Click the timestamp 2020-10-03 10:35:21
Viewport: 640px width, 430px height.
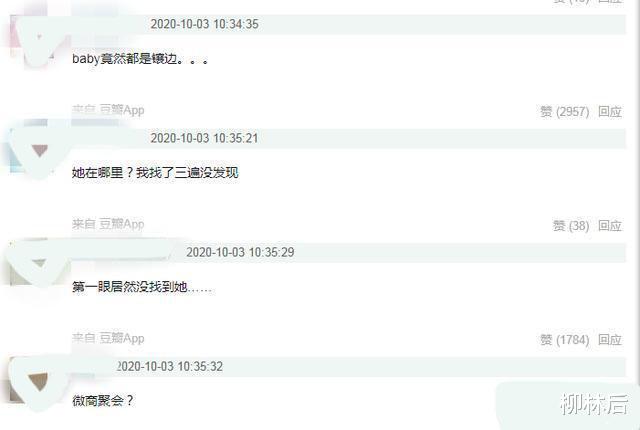tap(204, 138)
